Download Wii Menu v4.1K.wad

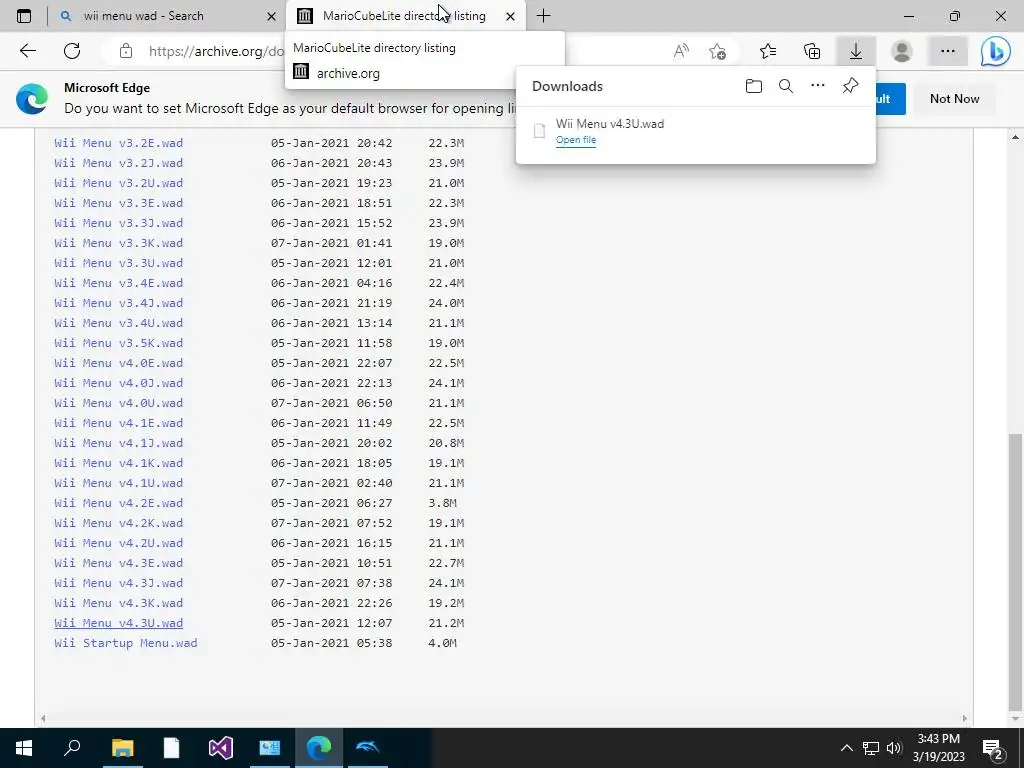click(x=119, y=463)
